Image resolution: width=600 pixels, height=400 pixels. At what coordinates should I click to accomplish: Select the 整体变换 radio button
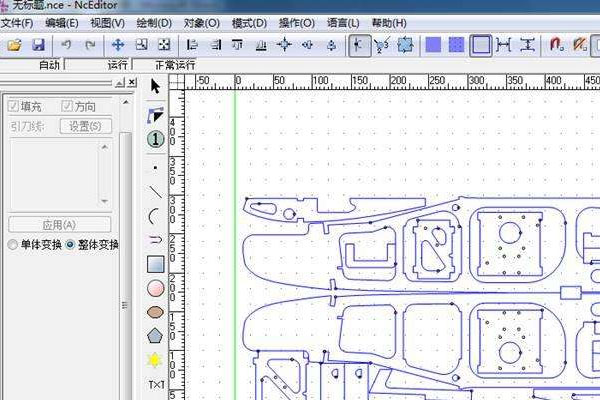70,244
